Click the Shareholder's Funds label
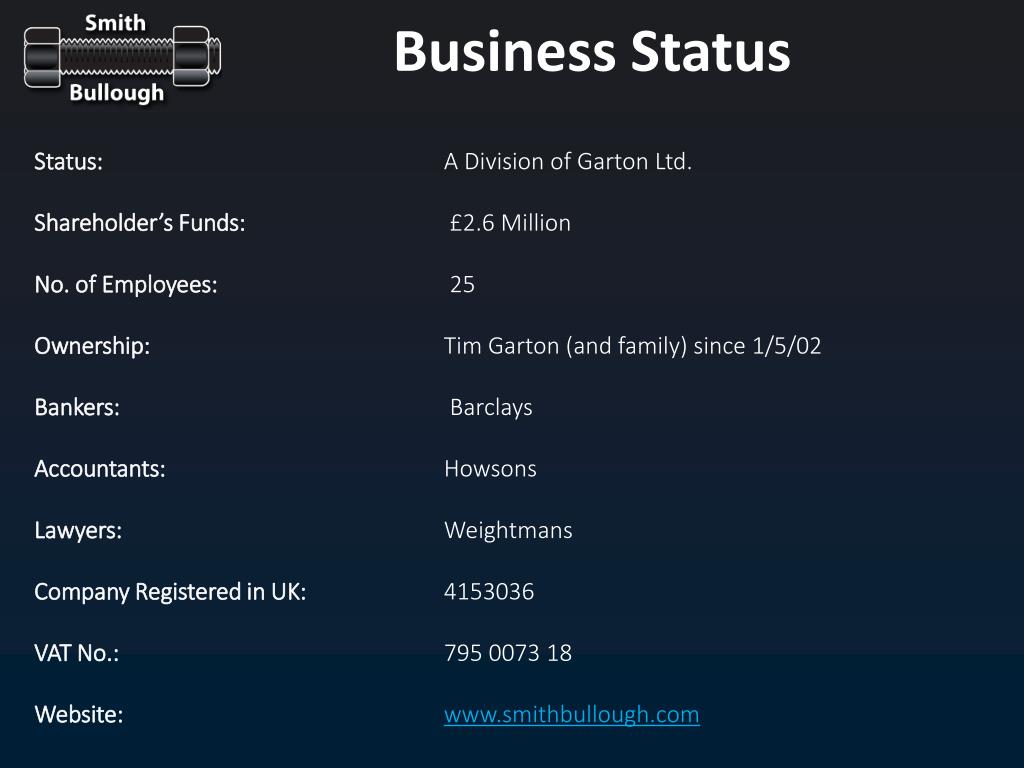1024x768 pixels. tap(140, 223)
